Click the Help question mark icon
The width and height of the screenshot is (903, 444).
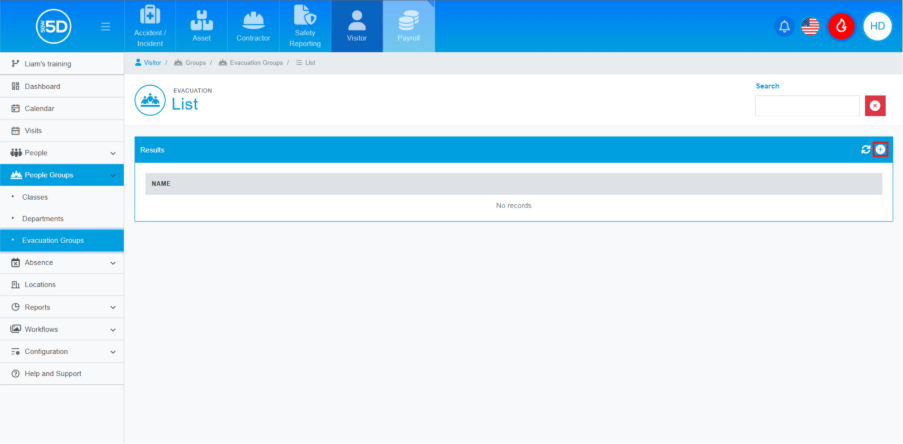pos(16,374)
